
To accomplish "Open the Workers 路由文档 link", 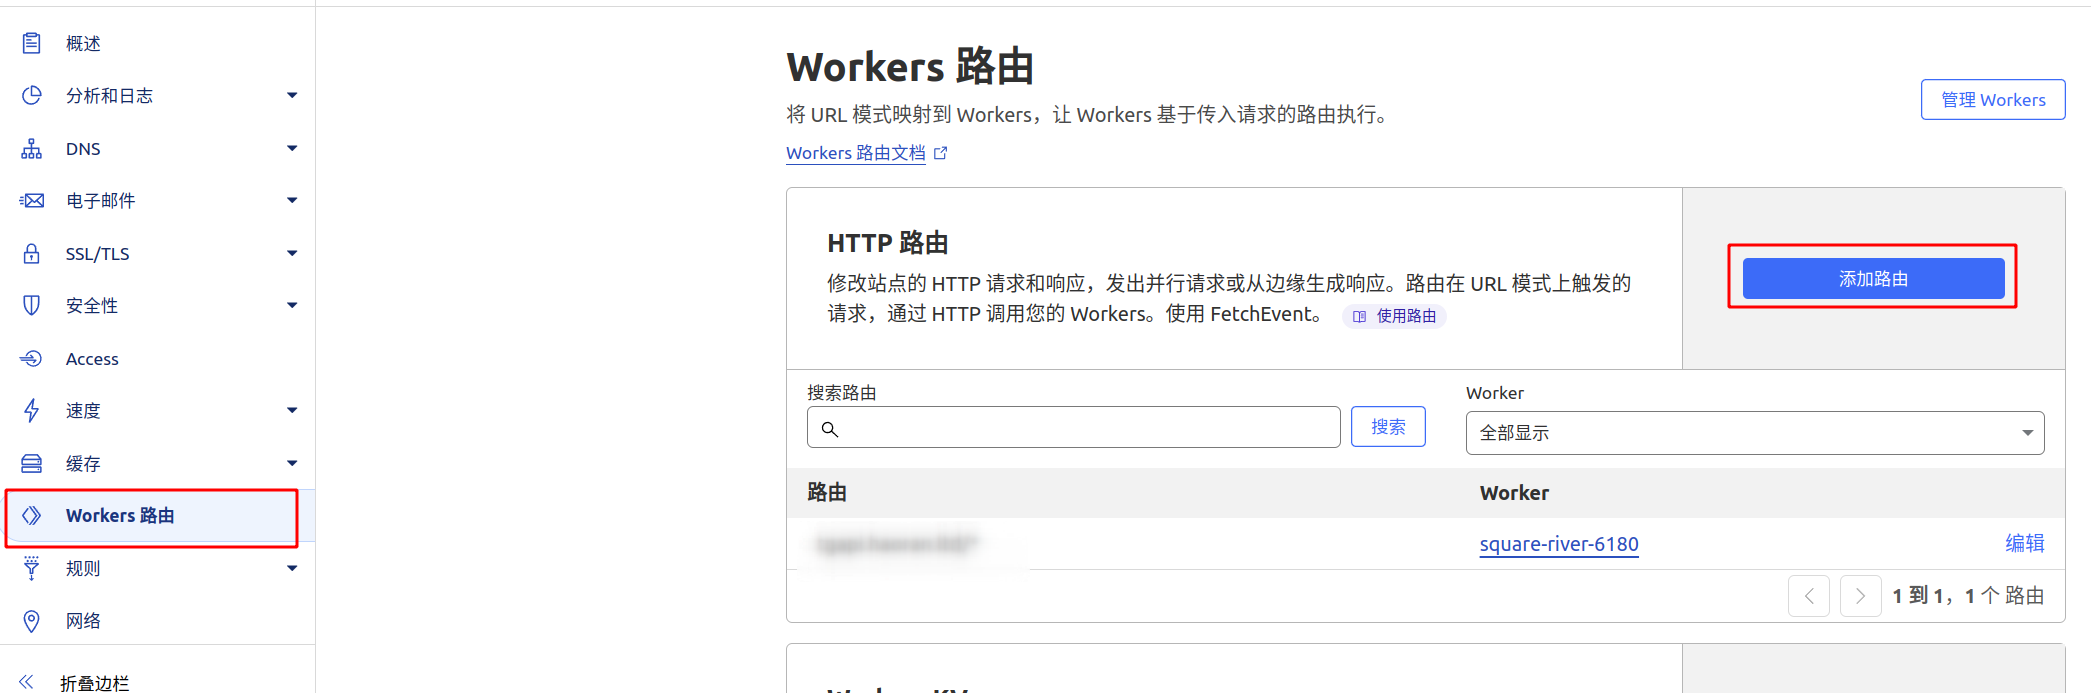I will tap(856, 153).
